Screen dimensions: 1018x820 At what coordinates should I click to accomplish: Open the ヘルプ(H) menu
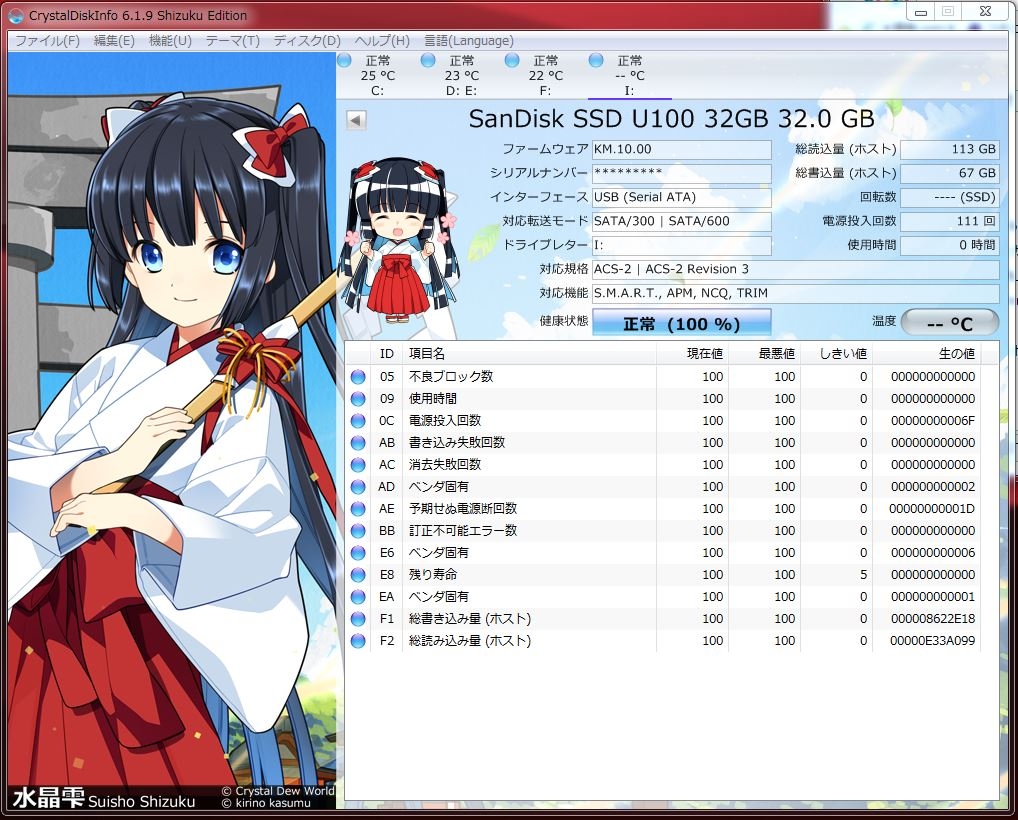tap(382, 41)
